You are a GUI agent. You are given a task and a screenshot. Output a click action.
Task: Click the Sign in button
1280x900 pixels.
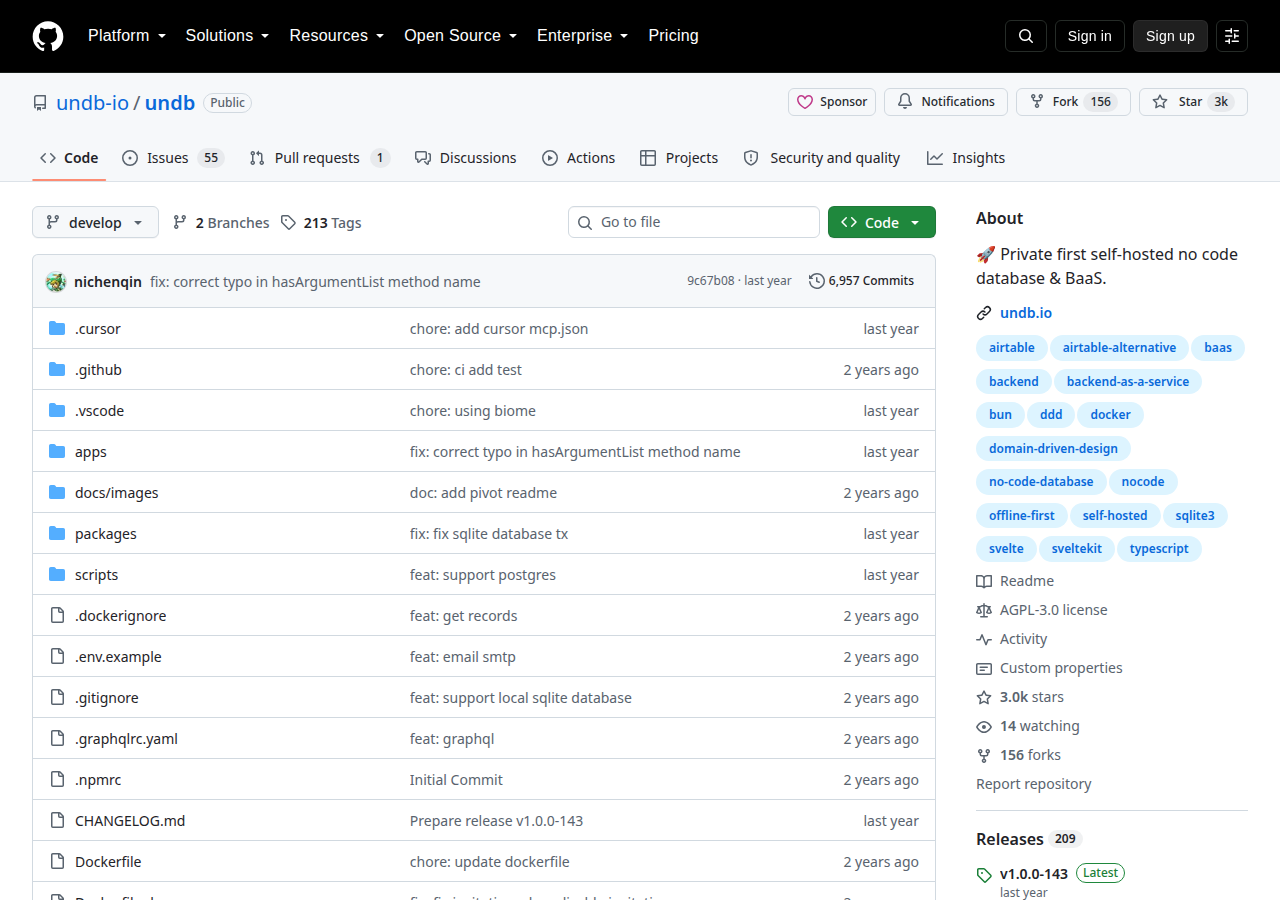pyautogui.click(x=1089, y=36)
